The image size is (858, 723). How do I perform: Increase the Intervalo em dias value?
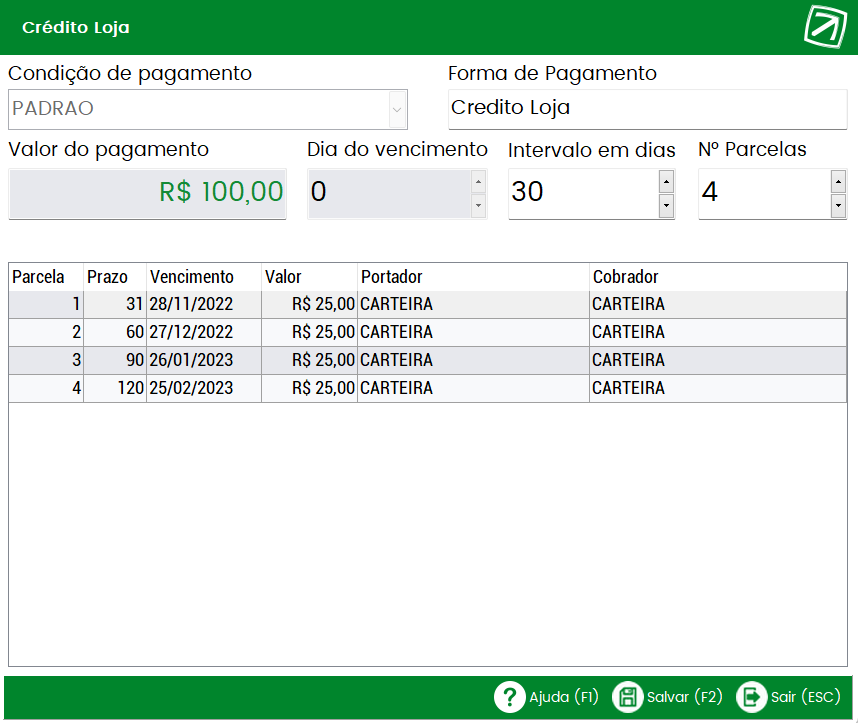tap(666, 181)
